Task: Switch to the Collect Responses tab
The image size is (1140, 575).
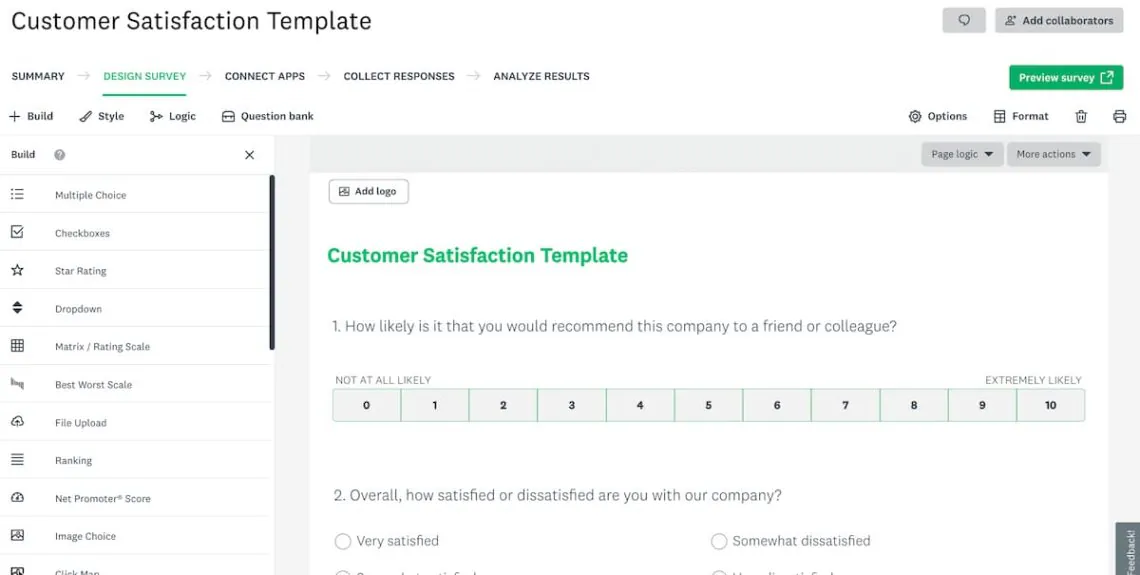Action: point(398,76)
